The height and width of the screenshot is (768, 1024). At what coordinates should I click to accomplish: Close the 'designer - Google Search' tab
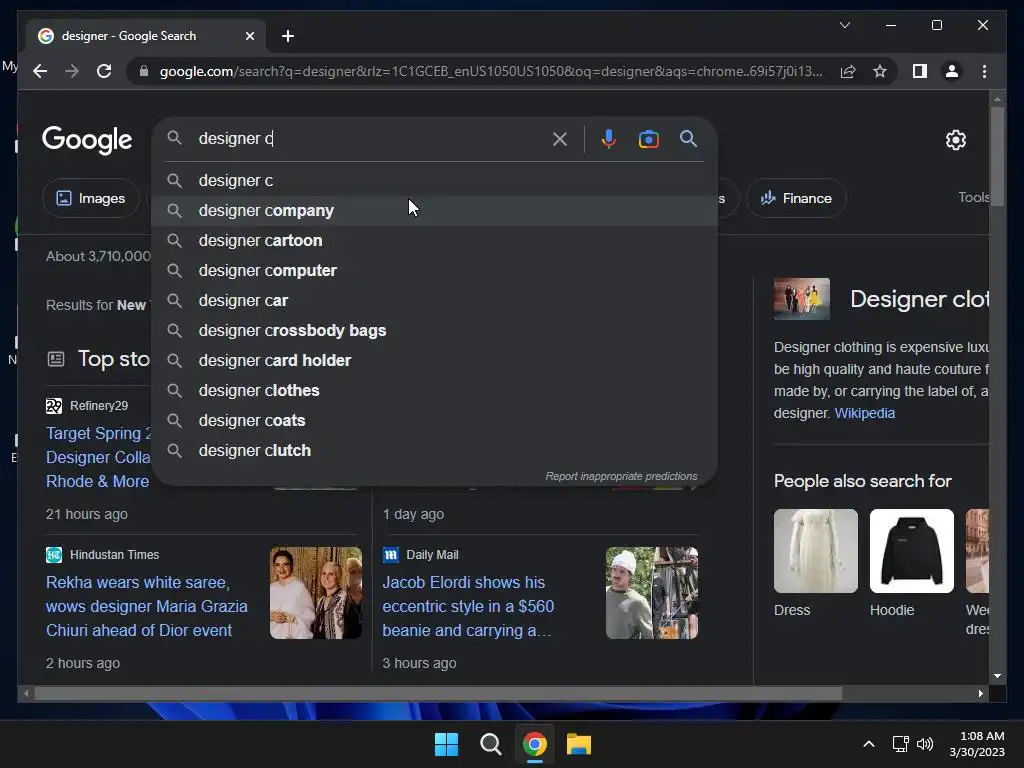coord(249,36)
